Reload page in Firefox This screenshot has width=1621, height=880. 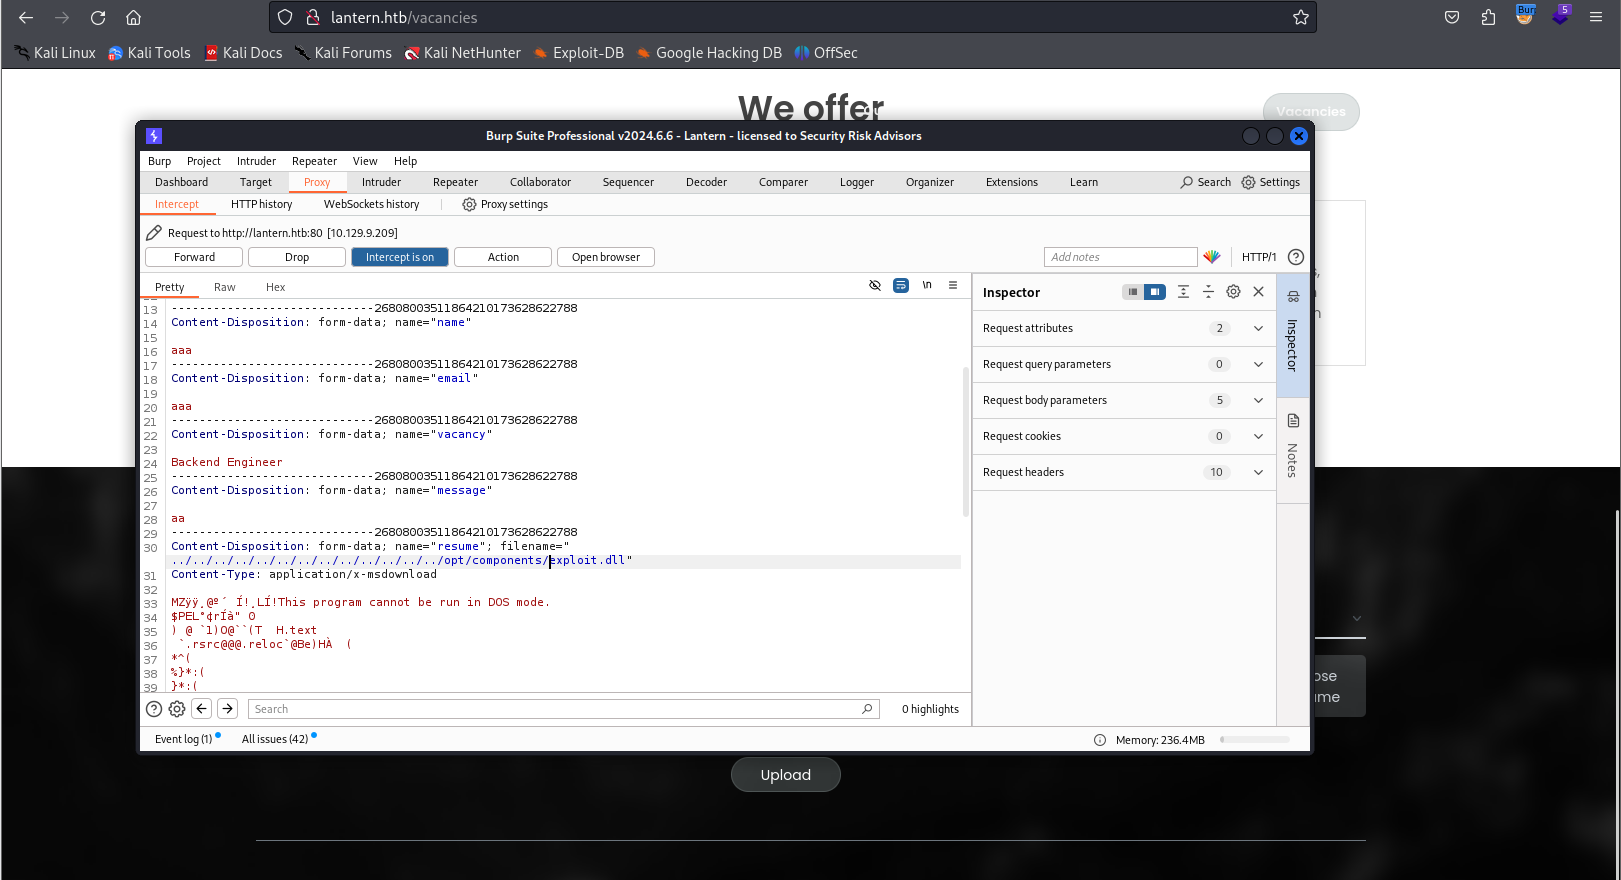(98, 17)
